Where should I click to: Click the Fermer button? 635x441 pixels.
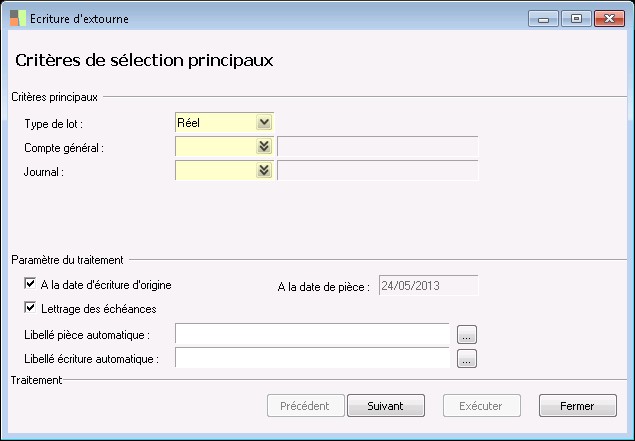pyautogui.click(x=577, y=406)
